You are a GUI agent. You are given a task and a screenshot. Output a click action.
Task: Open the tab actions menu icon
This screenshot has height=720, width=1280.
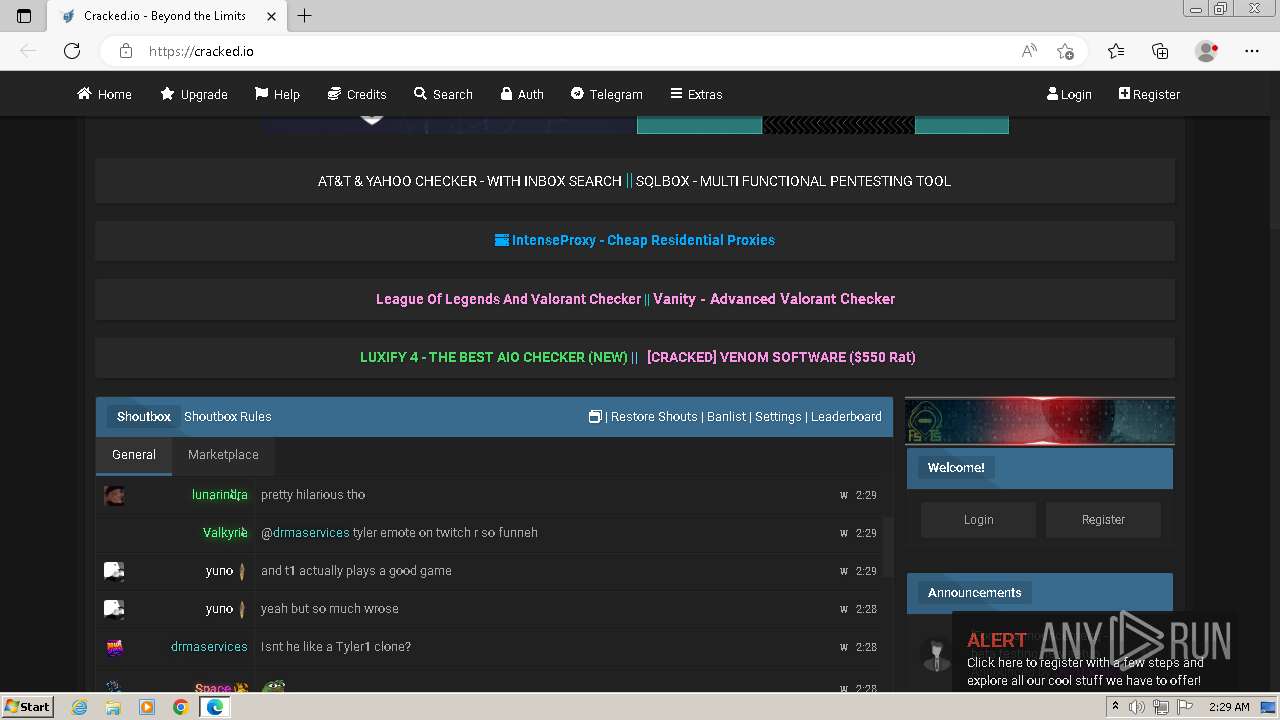tap(24, 16)
